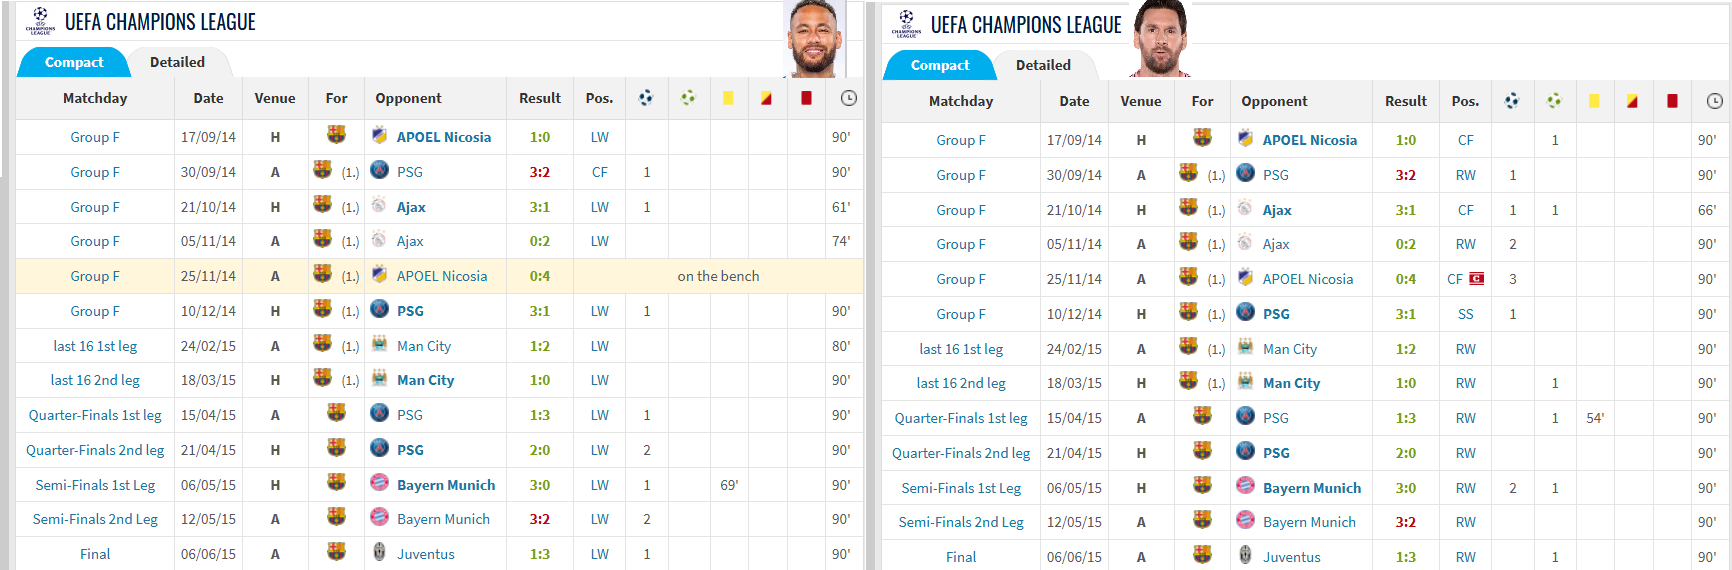Viewport: 1732px width, 570px height.
Task: Click the Man City link in right last 16 2nd leg row
Action: 1291,383
